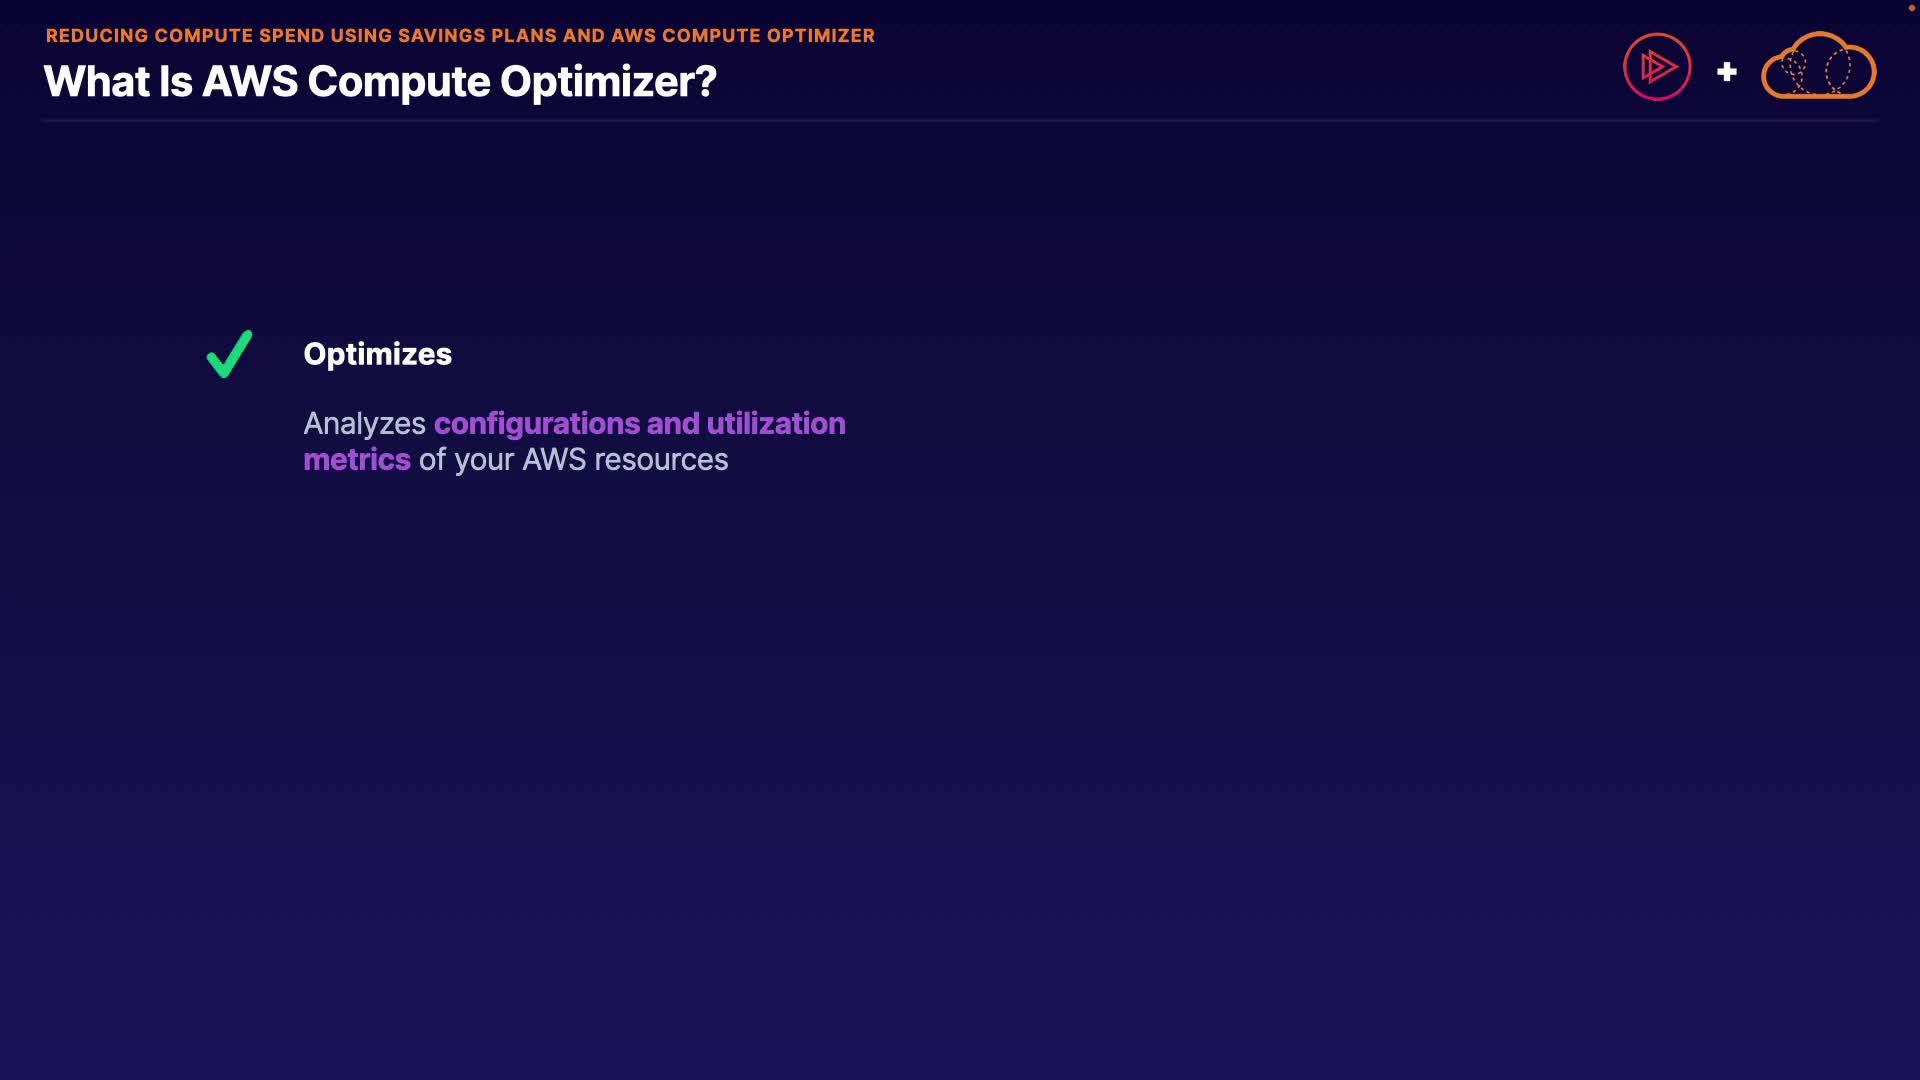Select the Optimizes heading
The height and width of the screenshot is (1080, 1920).
(377, 354)
